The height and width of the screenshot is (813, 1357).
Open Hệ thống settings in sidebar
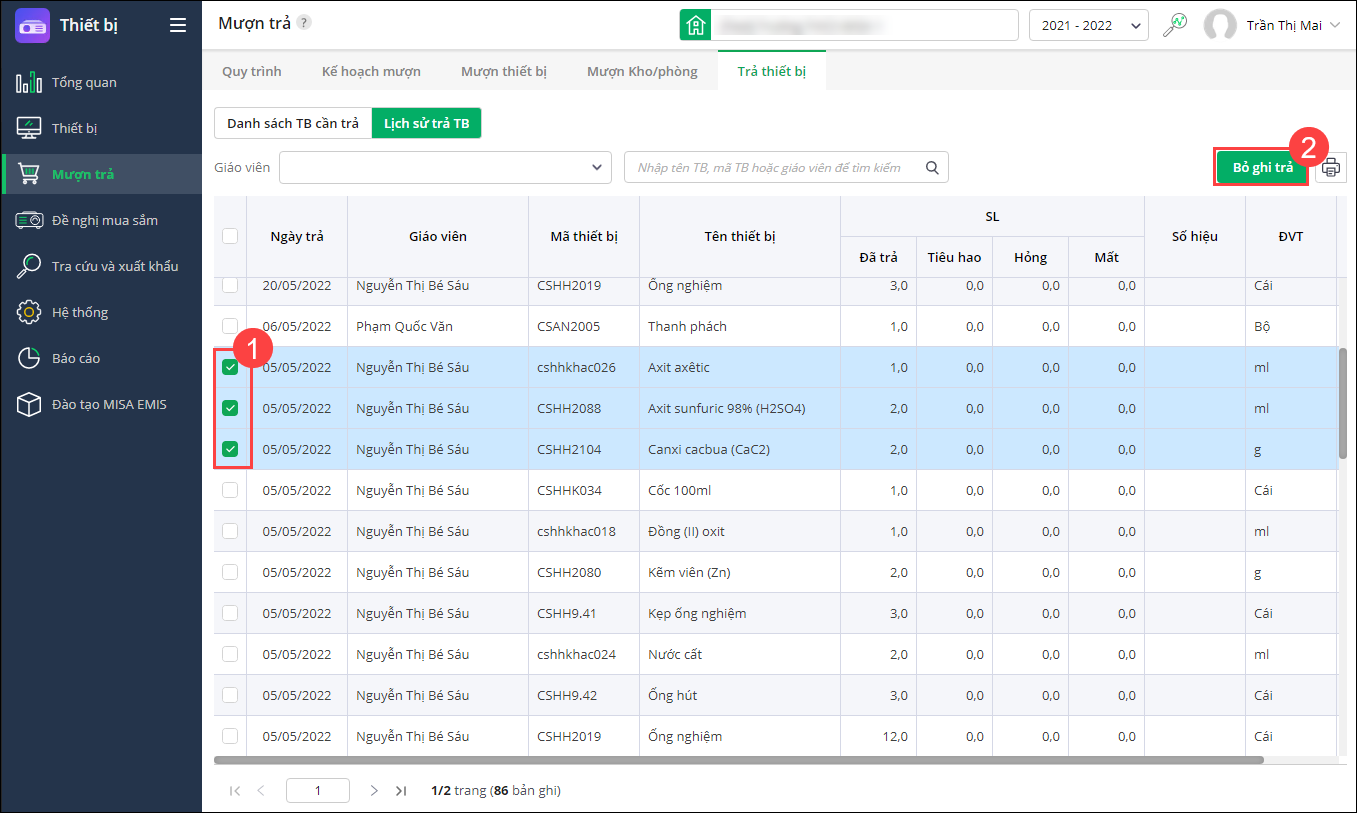tap(79, 312)
